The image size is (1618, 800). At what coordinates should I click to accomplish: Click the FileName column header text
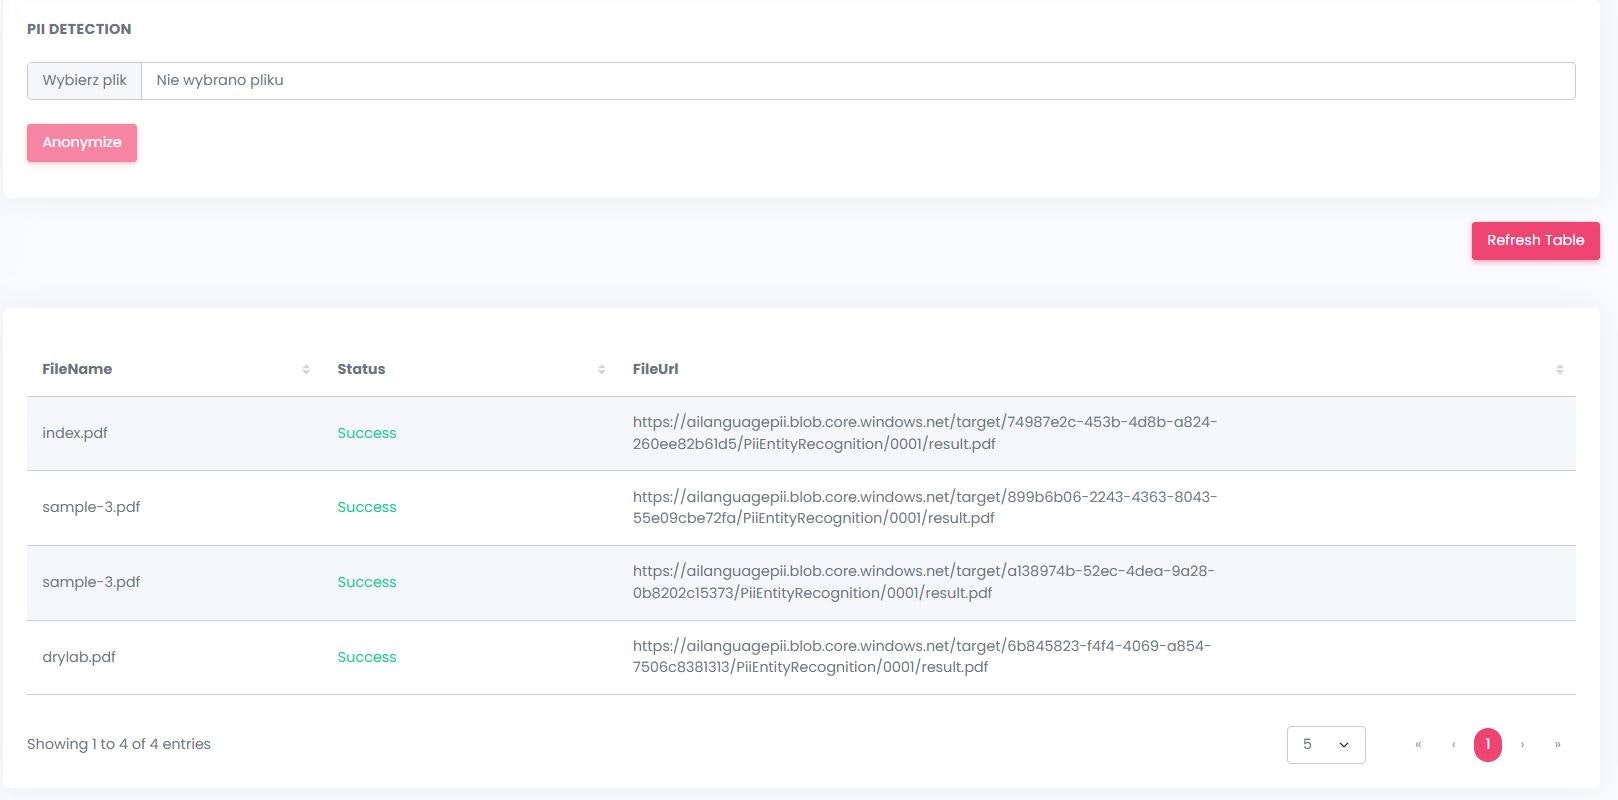[x=77, y=370]
